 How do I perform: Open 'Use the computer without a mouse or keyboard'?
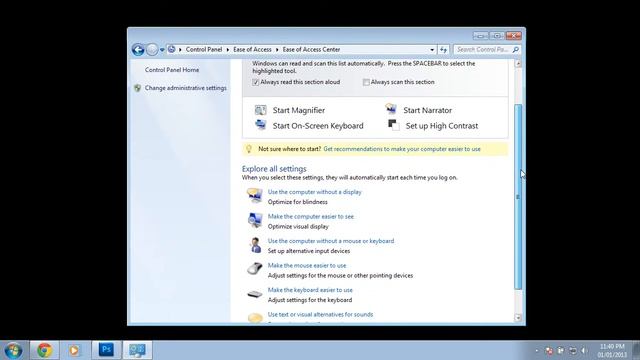pos(331,241)
